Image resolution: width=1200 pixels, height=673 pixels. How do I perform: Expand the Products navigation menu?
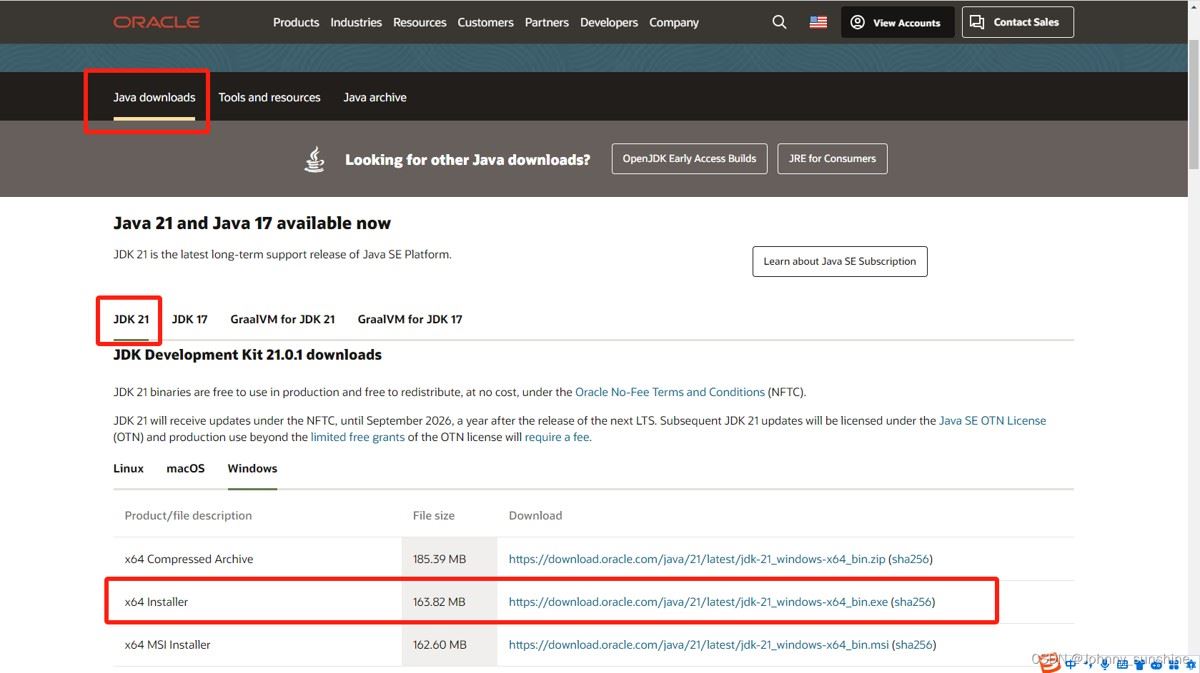click(296, 22)
